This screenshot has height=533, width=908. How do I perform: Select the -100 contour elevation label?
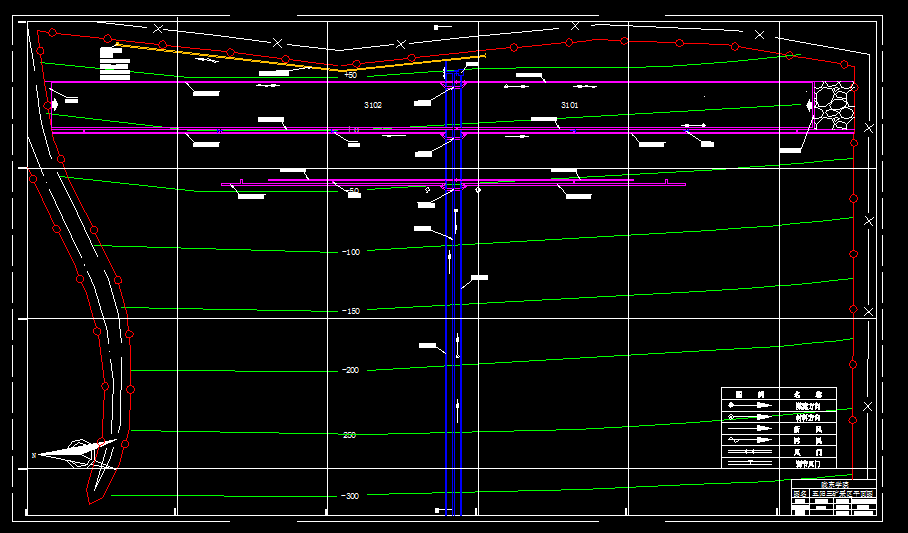[351, 252]
